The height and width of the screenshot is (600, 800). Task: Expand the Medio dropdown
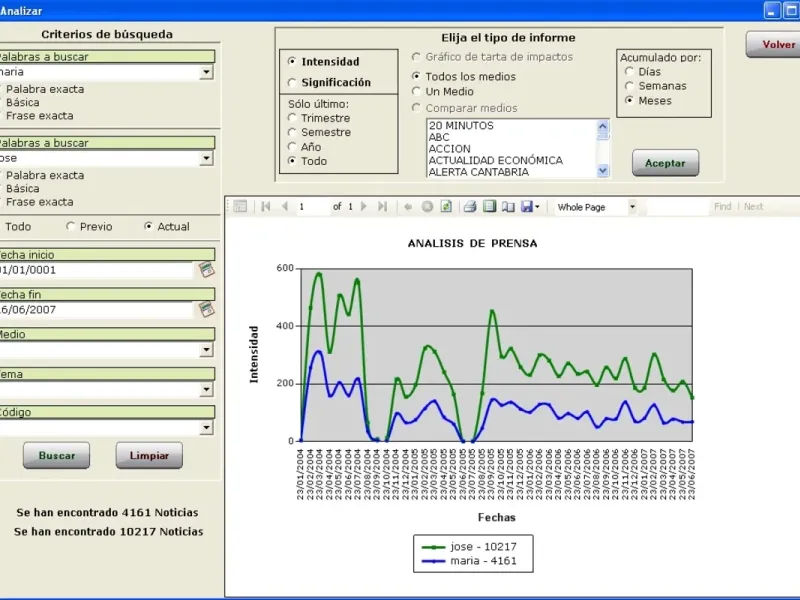point(206,349)
